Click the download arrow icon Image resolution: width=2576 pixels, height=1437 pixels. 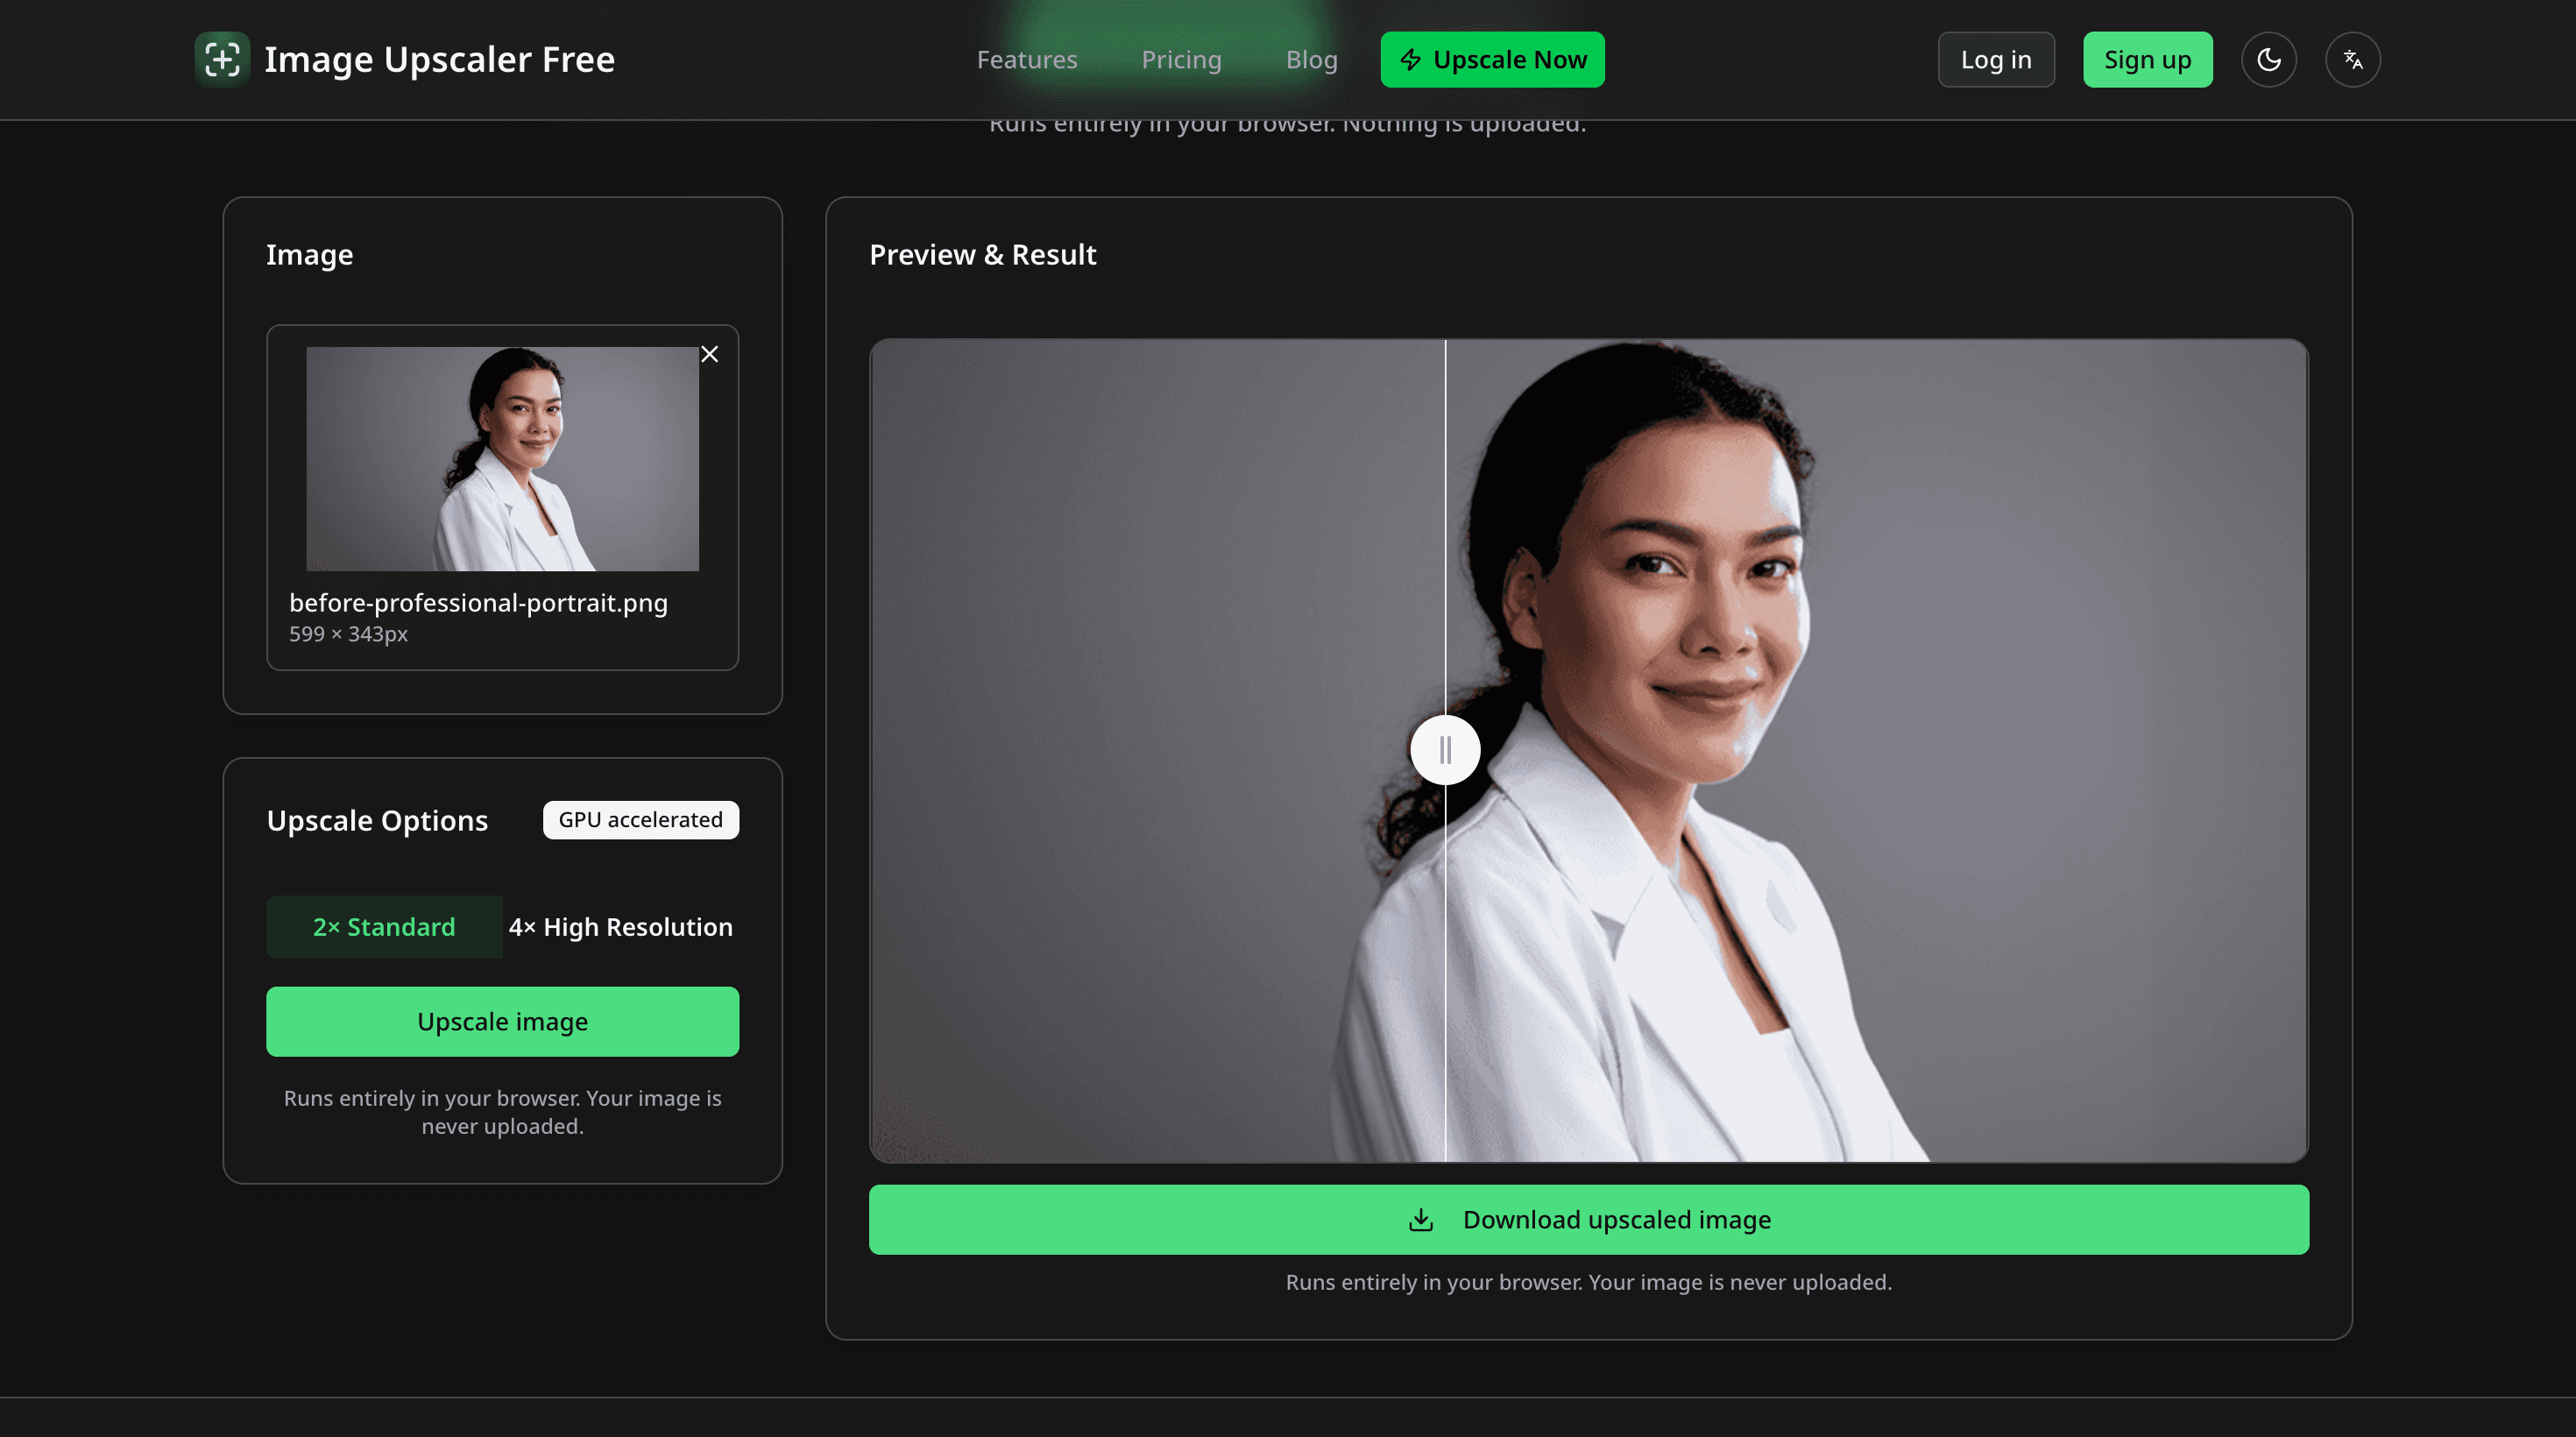click(x=1421, y=1220)
